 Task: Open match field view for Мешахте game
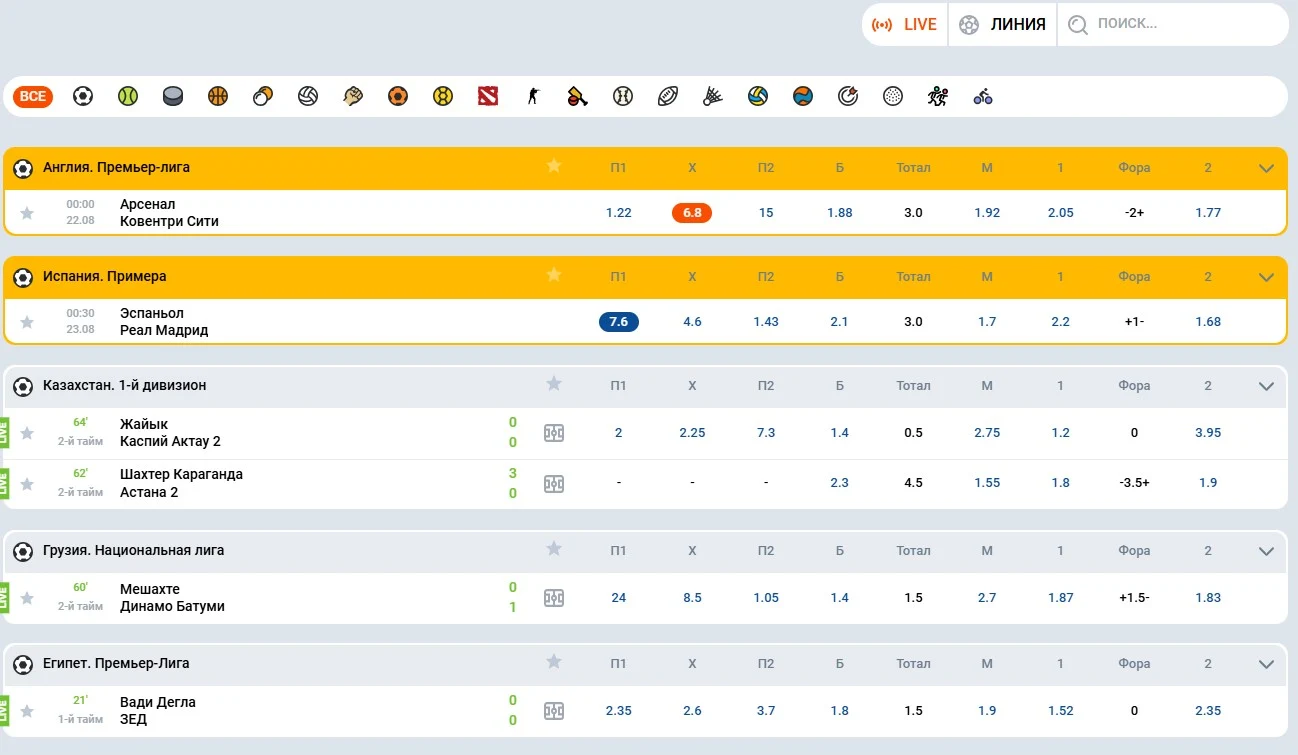coord(554,598)
